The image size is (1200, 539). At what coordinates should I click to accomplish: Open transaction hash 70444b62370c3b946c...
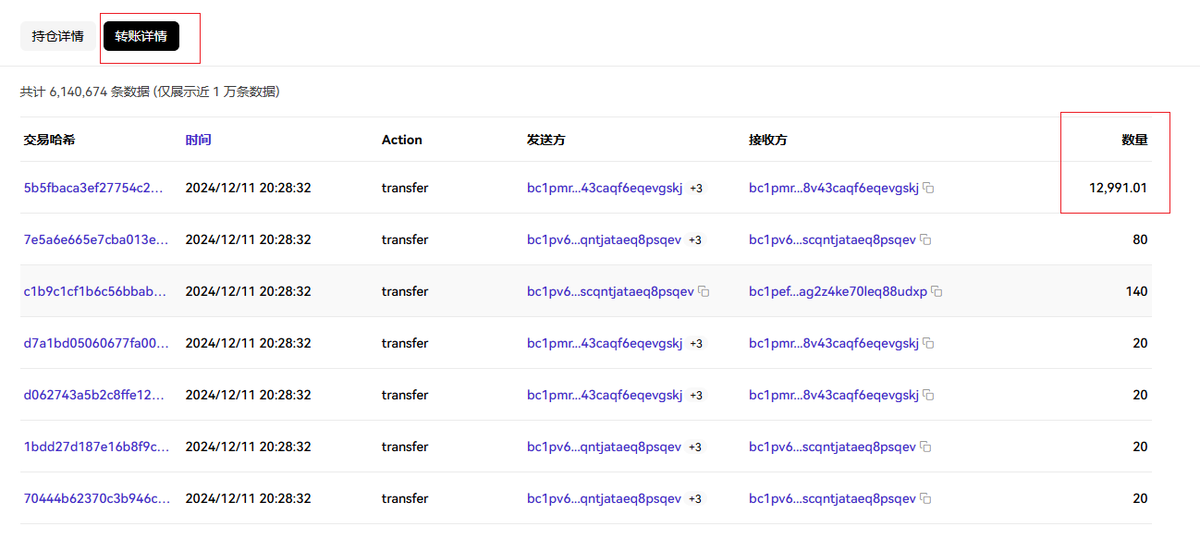[x=96, y=499]
